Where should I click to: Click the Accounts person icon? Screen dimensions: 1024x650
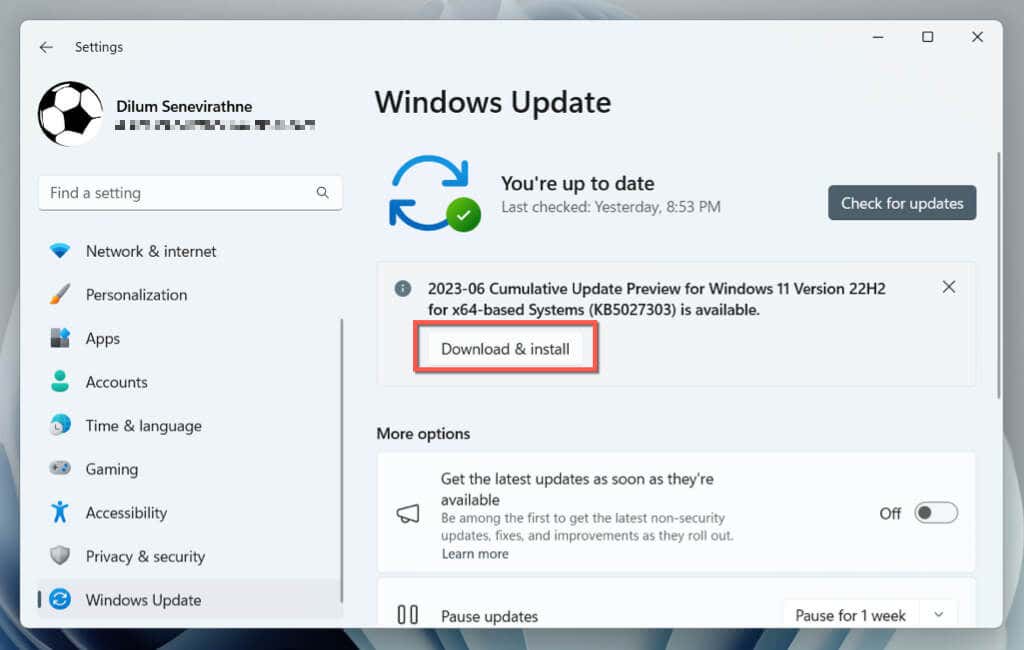tap(60, 382)
